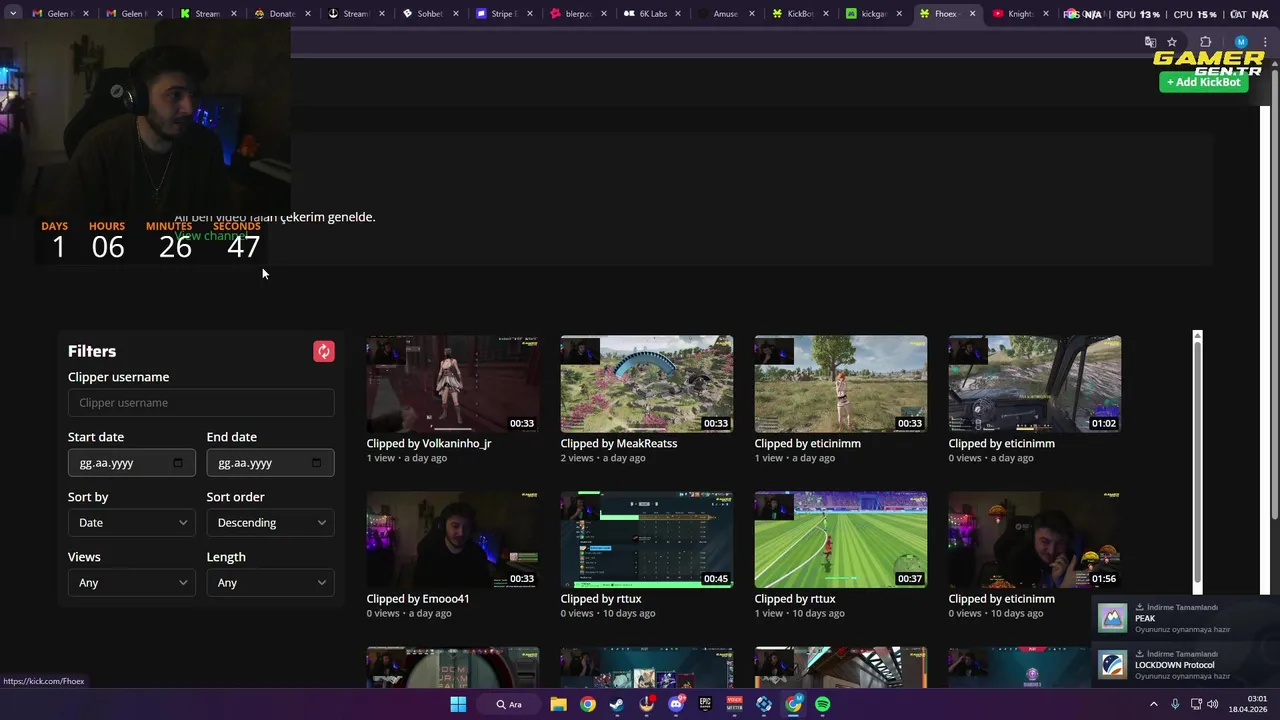Image resolution: width=1280 pixels, height=720 pixels.
Task: Open File Explorer from the taskbar
Action: (558, 704)
